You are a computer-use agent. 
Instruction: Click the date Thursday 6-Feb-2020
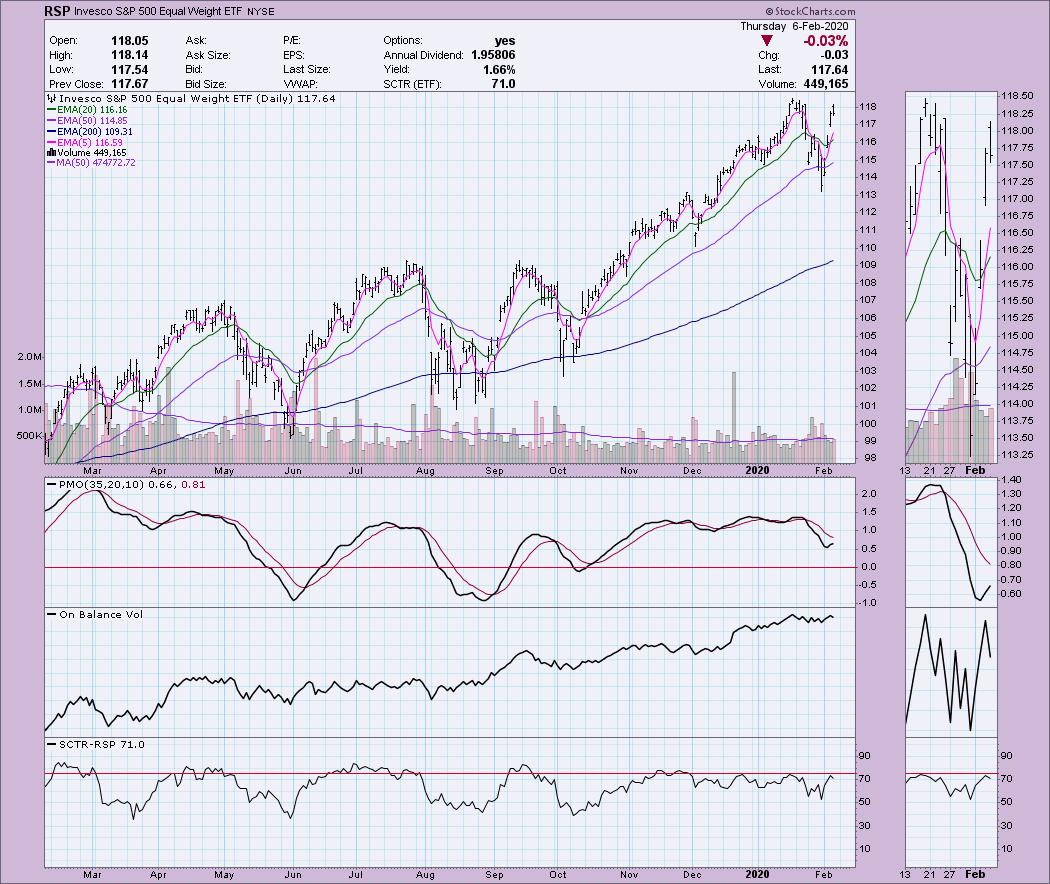pyautogui.click(x=794, y=26)
